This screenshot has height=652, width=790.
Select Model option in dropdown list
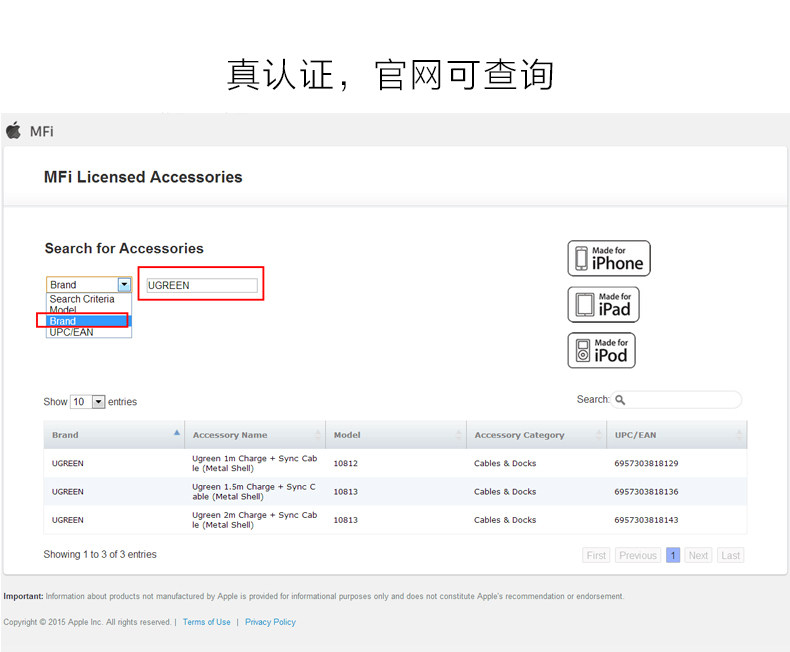[63, 310]
